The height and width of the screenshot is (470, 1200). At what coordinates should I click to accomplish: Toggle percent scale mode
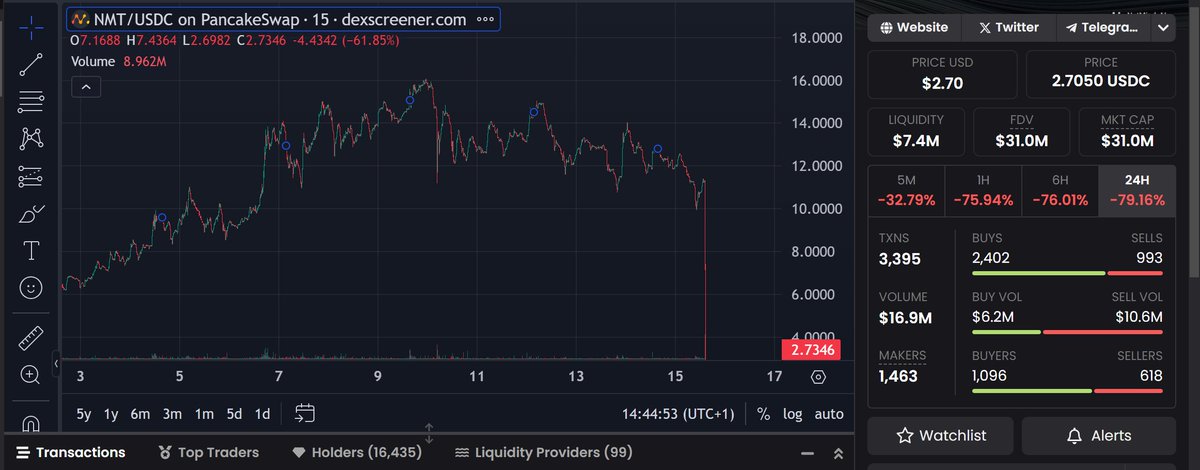[764, 414]
